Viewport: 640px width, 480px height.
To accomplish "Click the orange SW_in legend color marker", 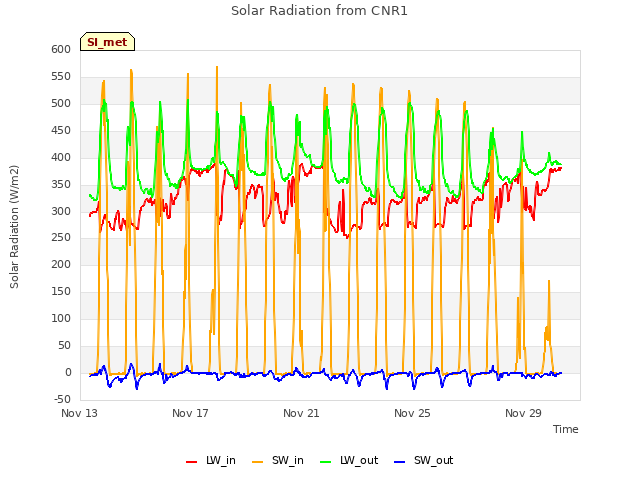I will click(258, 462).
